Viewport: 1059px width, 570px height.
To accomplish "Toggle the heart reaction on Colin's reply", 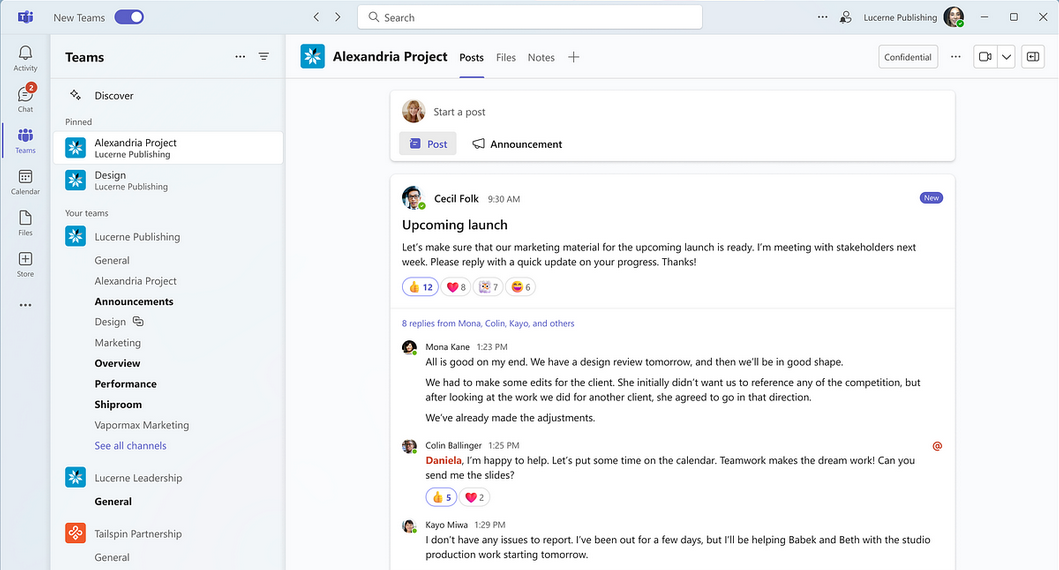I will [475, 497].
